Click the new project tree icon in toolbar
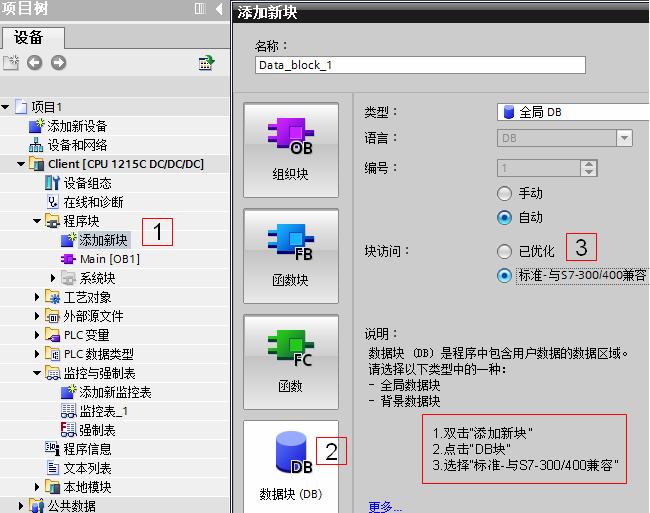650x513 pixels. point(11,63)
